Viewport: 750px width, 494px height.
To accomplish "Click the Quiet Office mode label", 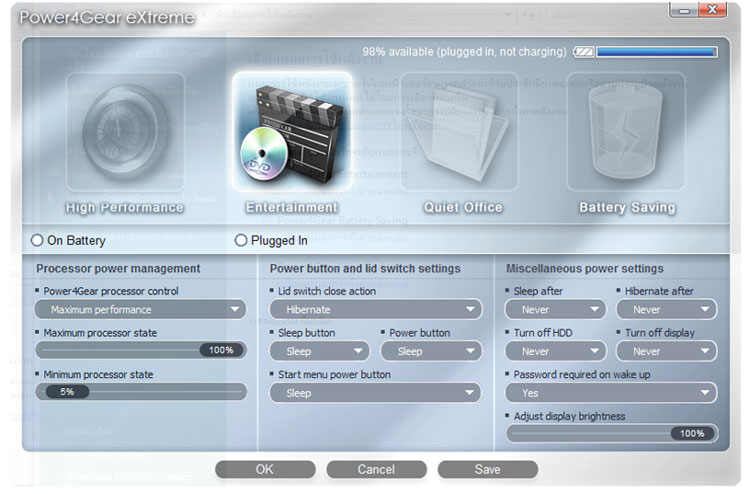I will [x=463, y=208].
